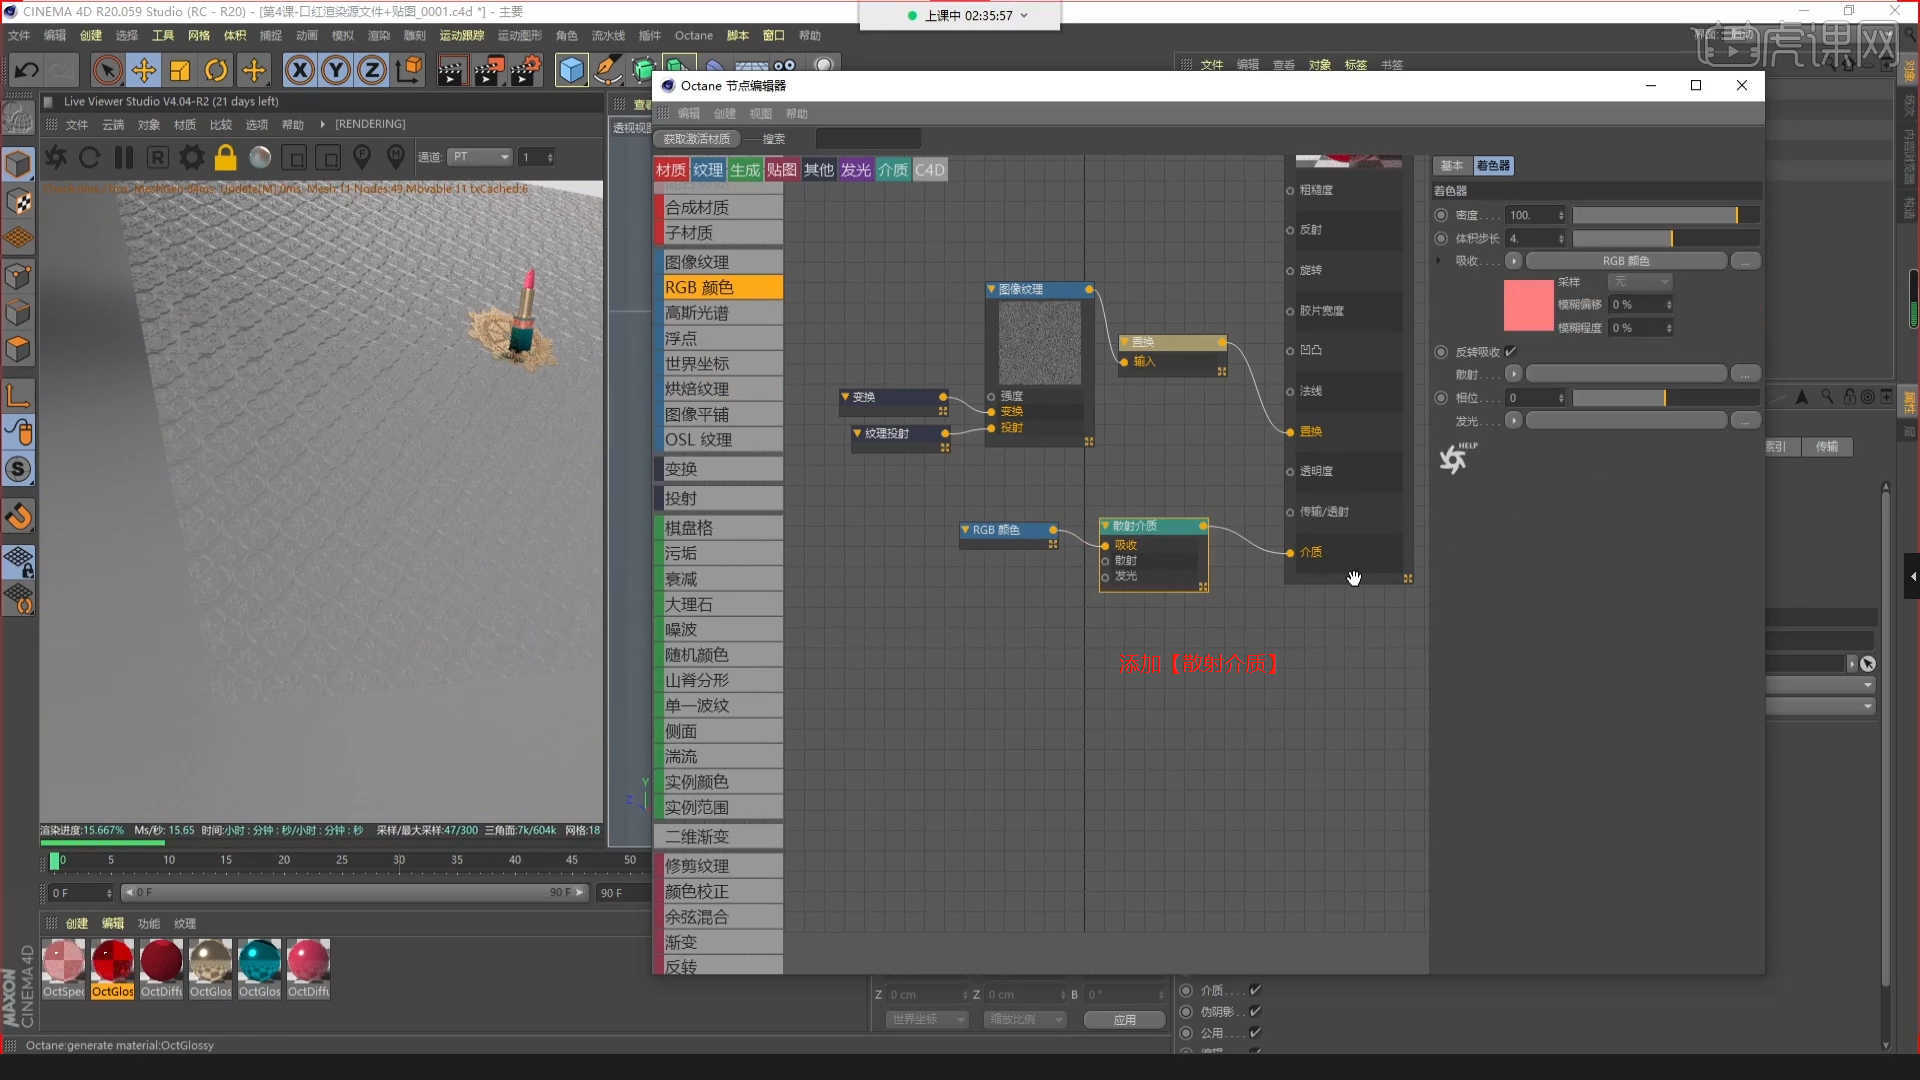1920x1080 pixels.
Task: Activate the Scale tool in the toolbar
Action: click(x=180, y=70)
